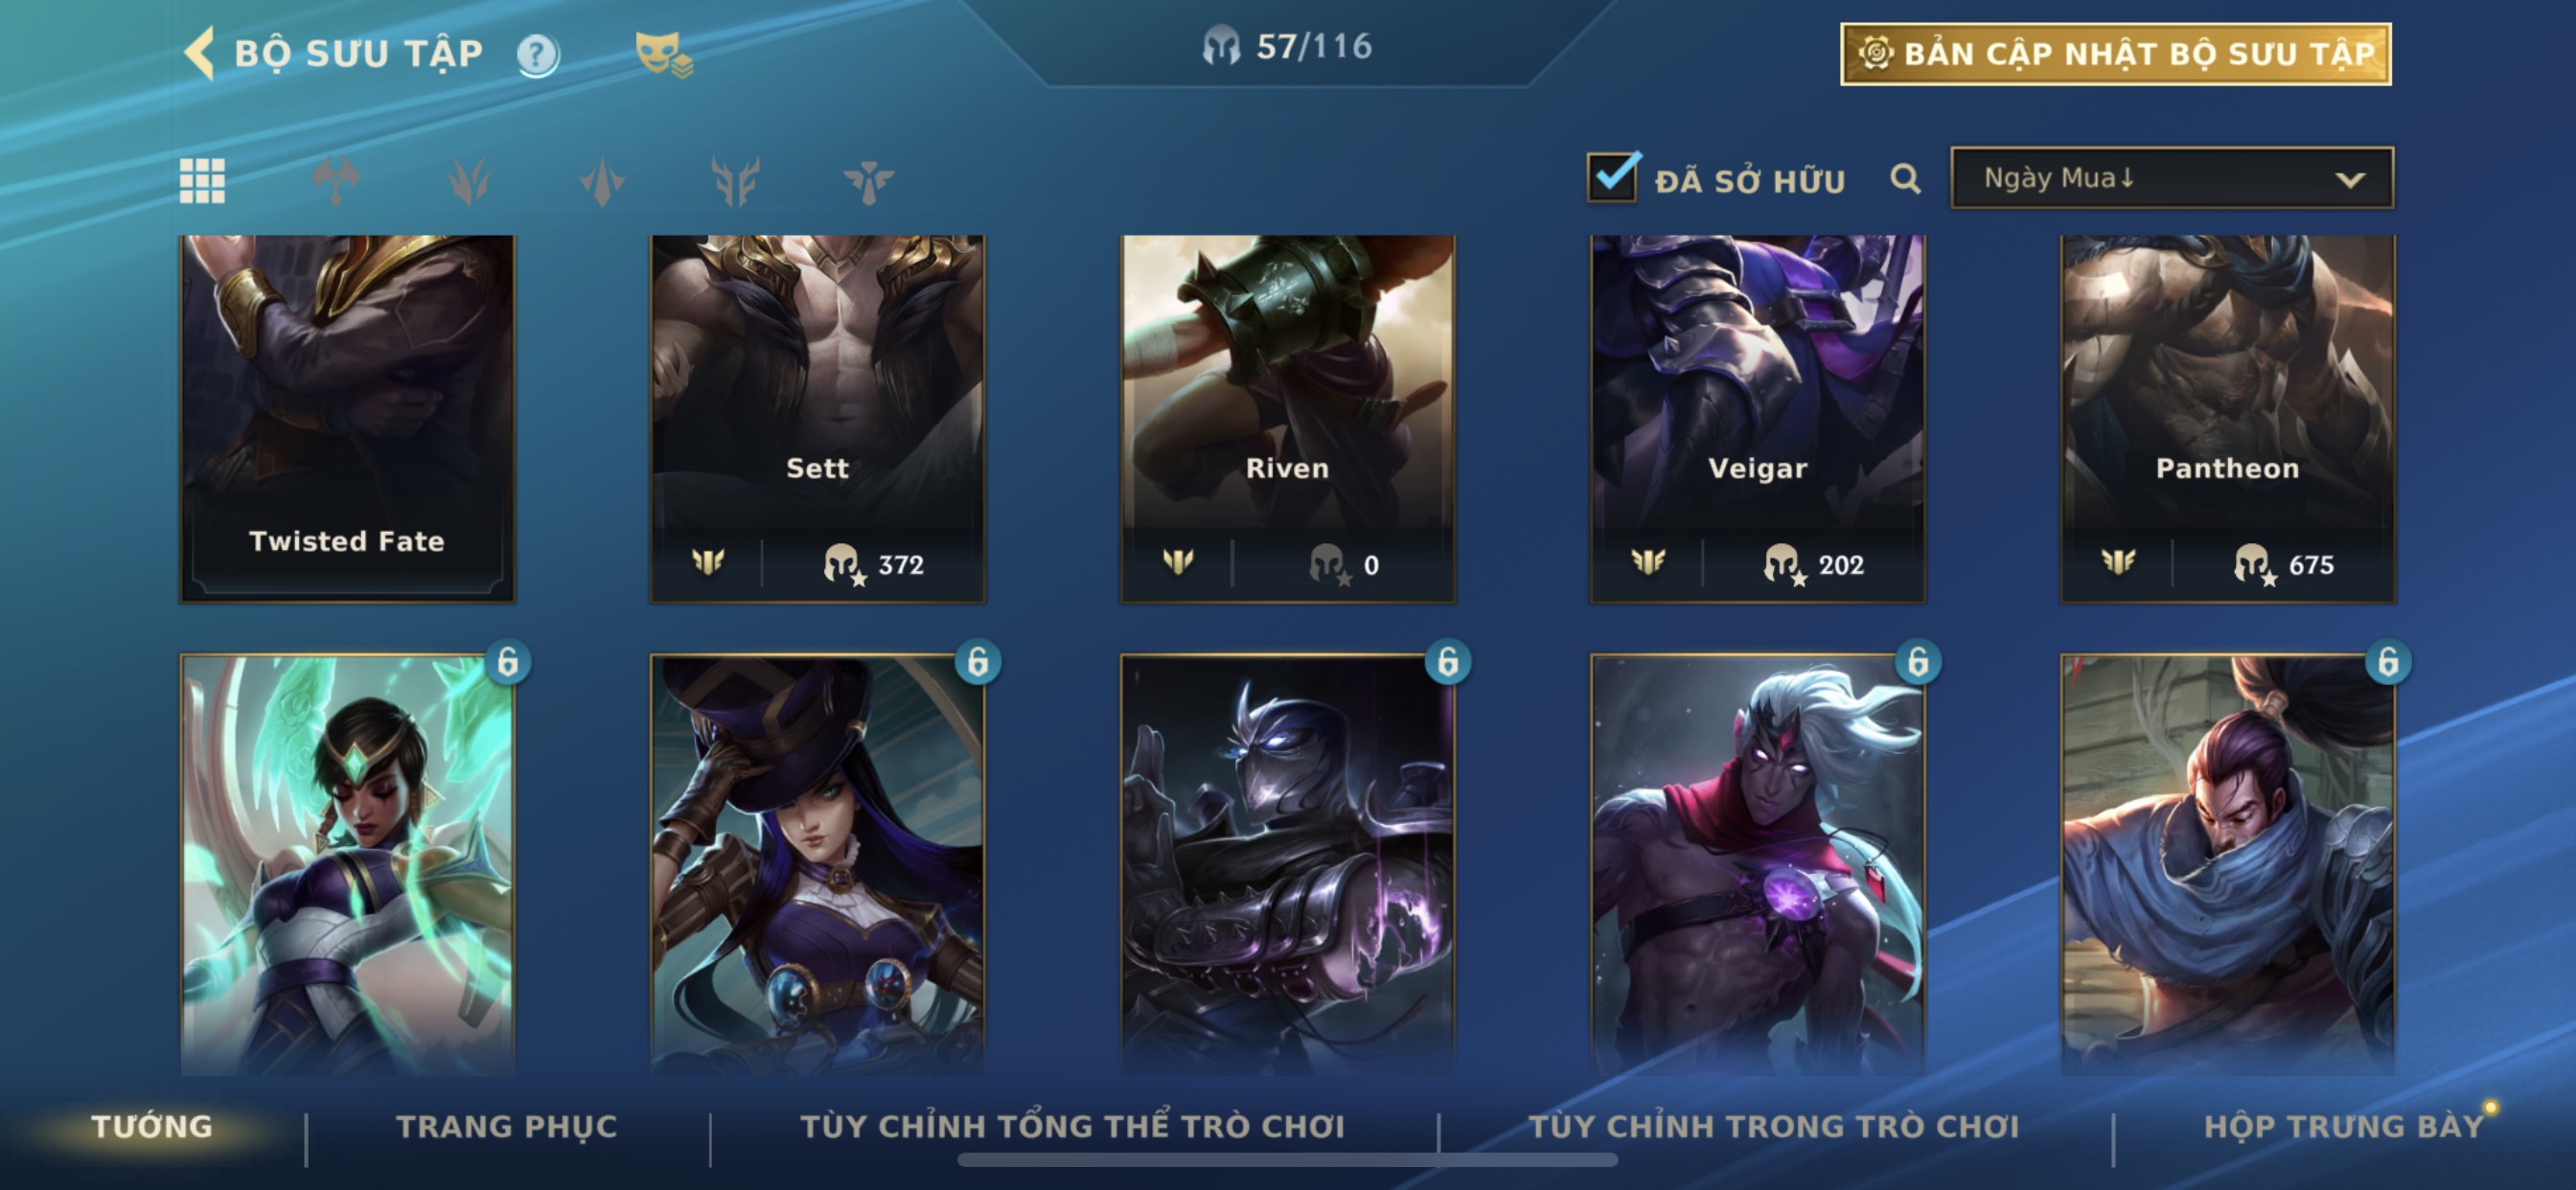The image size is (2576, 1190).
Task: Click the bottom horizontal scroll bar
Action: [1287, 1161]
